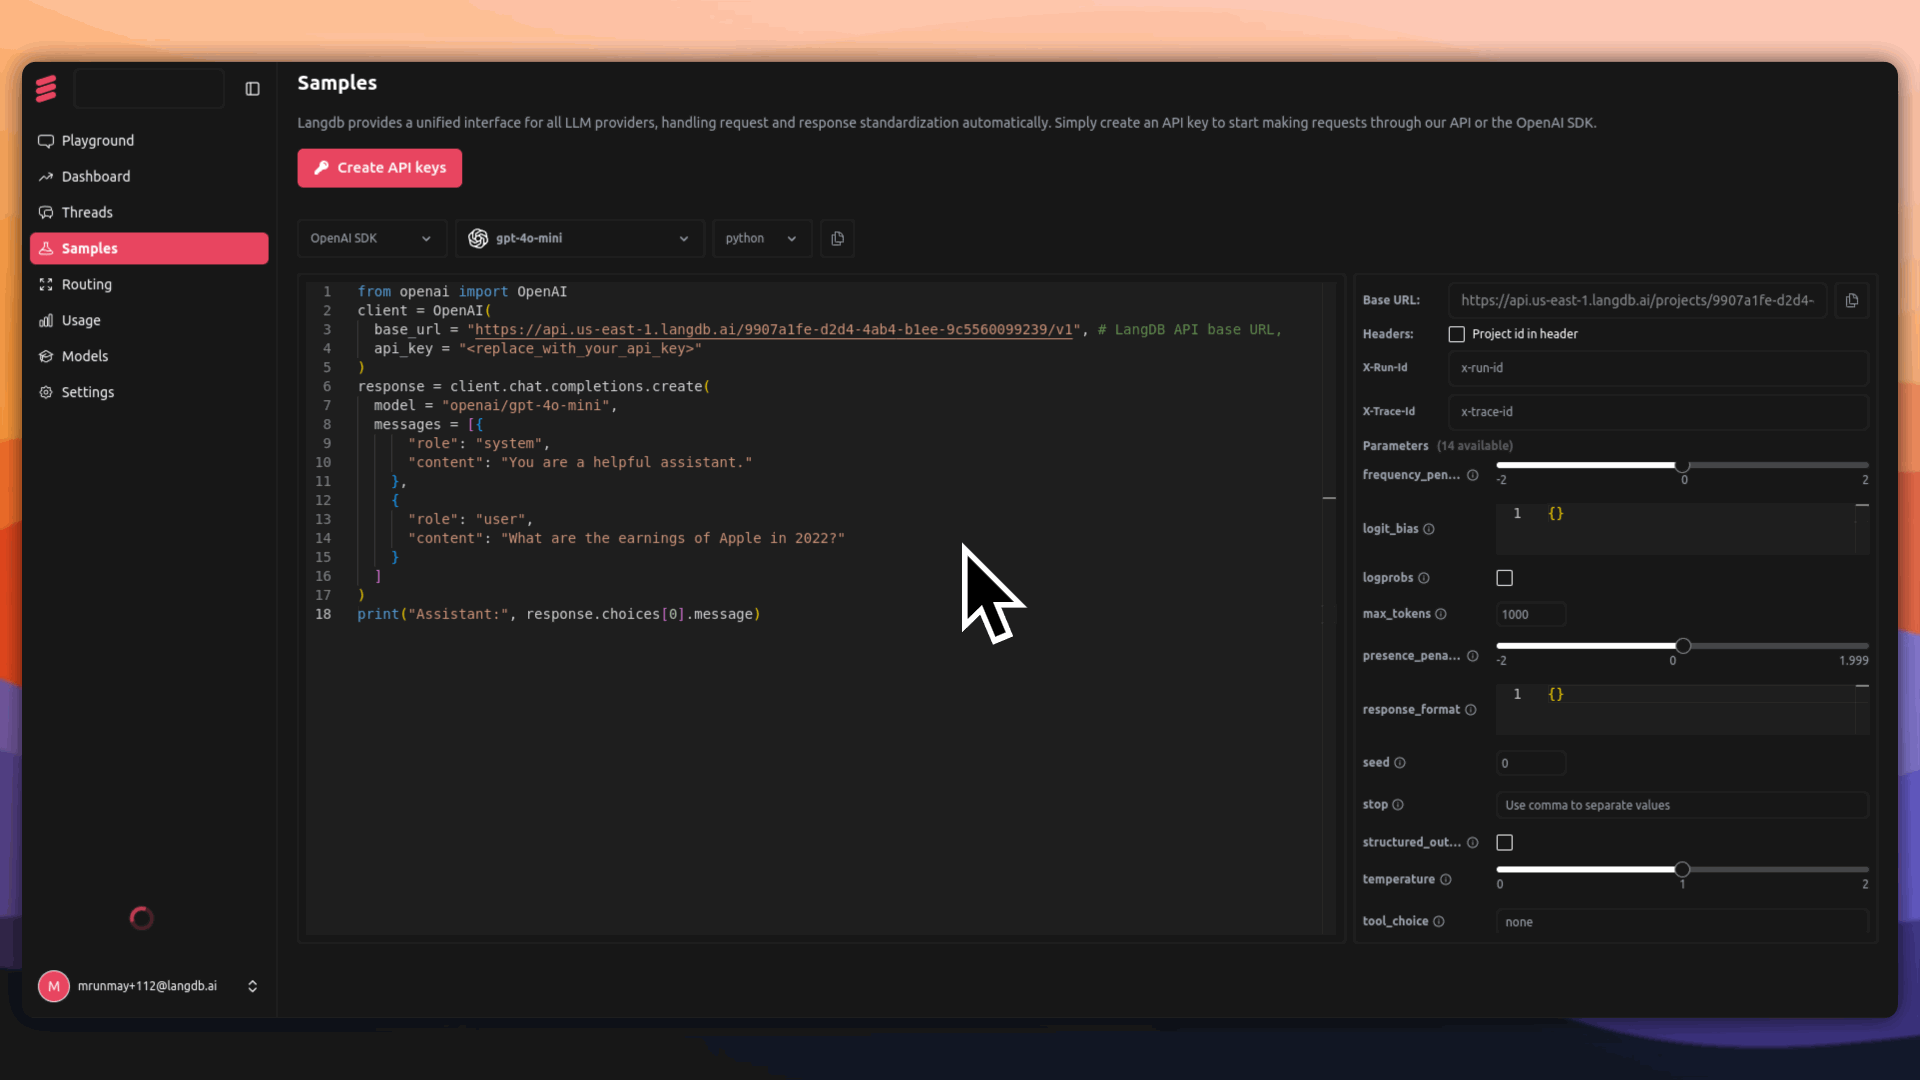The image size is (1920, 1080).
Task: Open the OpenAI SDK dropdown
Action: 371,238
